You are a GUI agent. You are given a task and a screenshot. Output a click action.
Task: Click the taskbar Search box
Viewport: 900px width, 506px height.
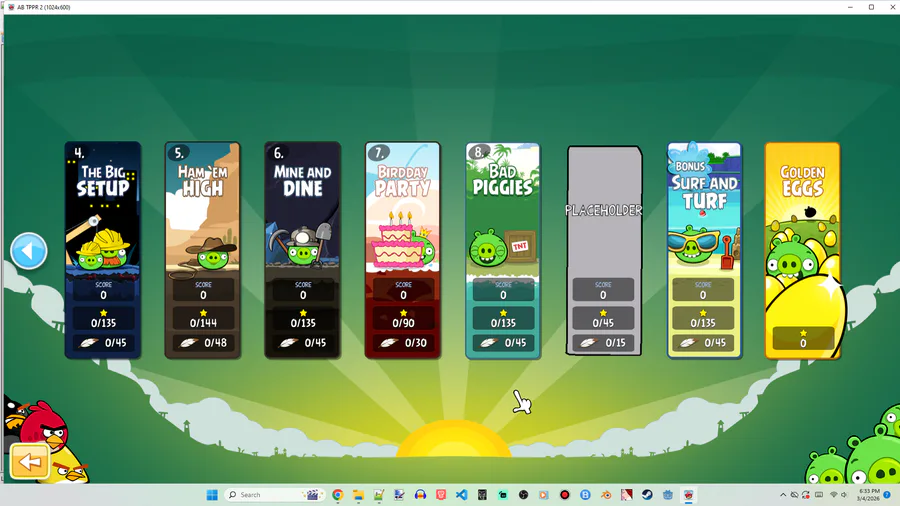tap(274, 495)
